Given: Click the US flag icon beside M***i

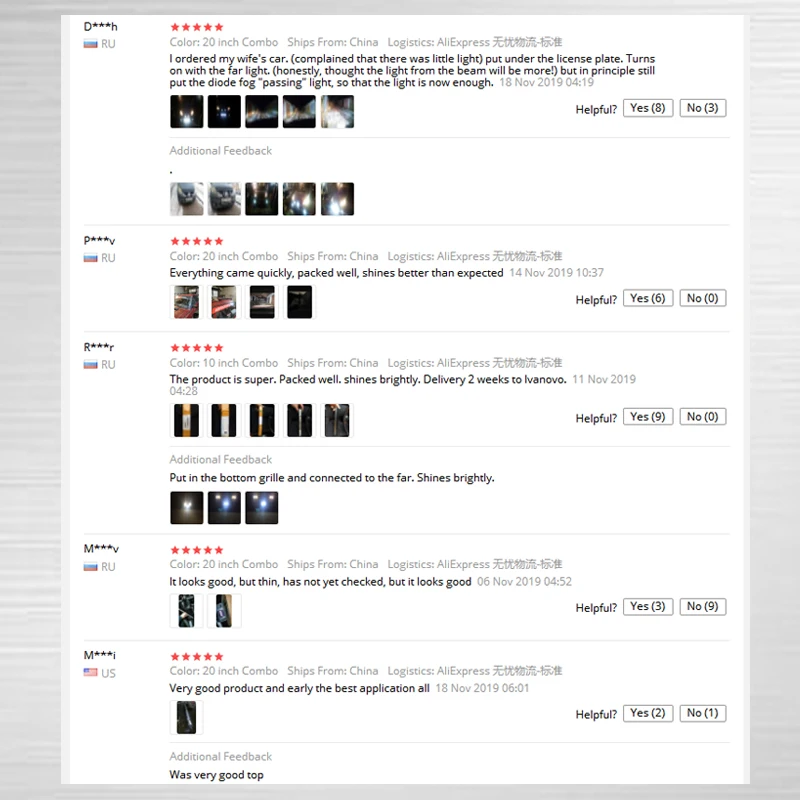Looking at the screenshot, I should click(91, 672).
